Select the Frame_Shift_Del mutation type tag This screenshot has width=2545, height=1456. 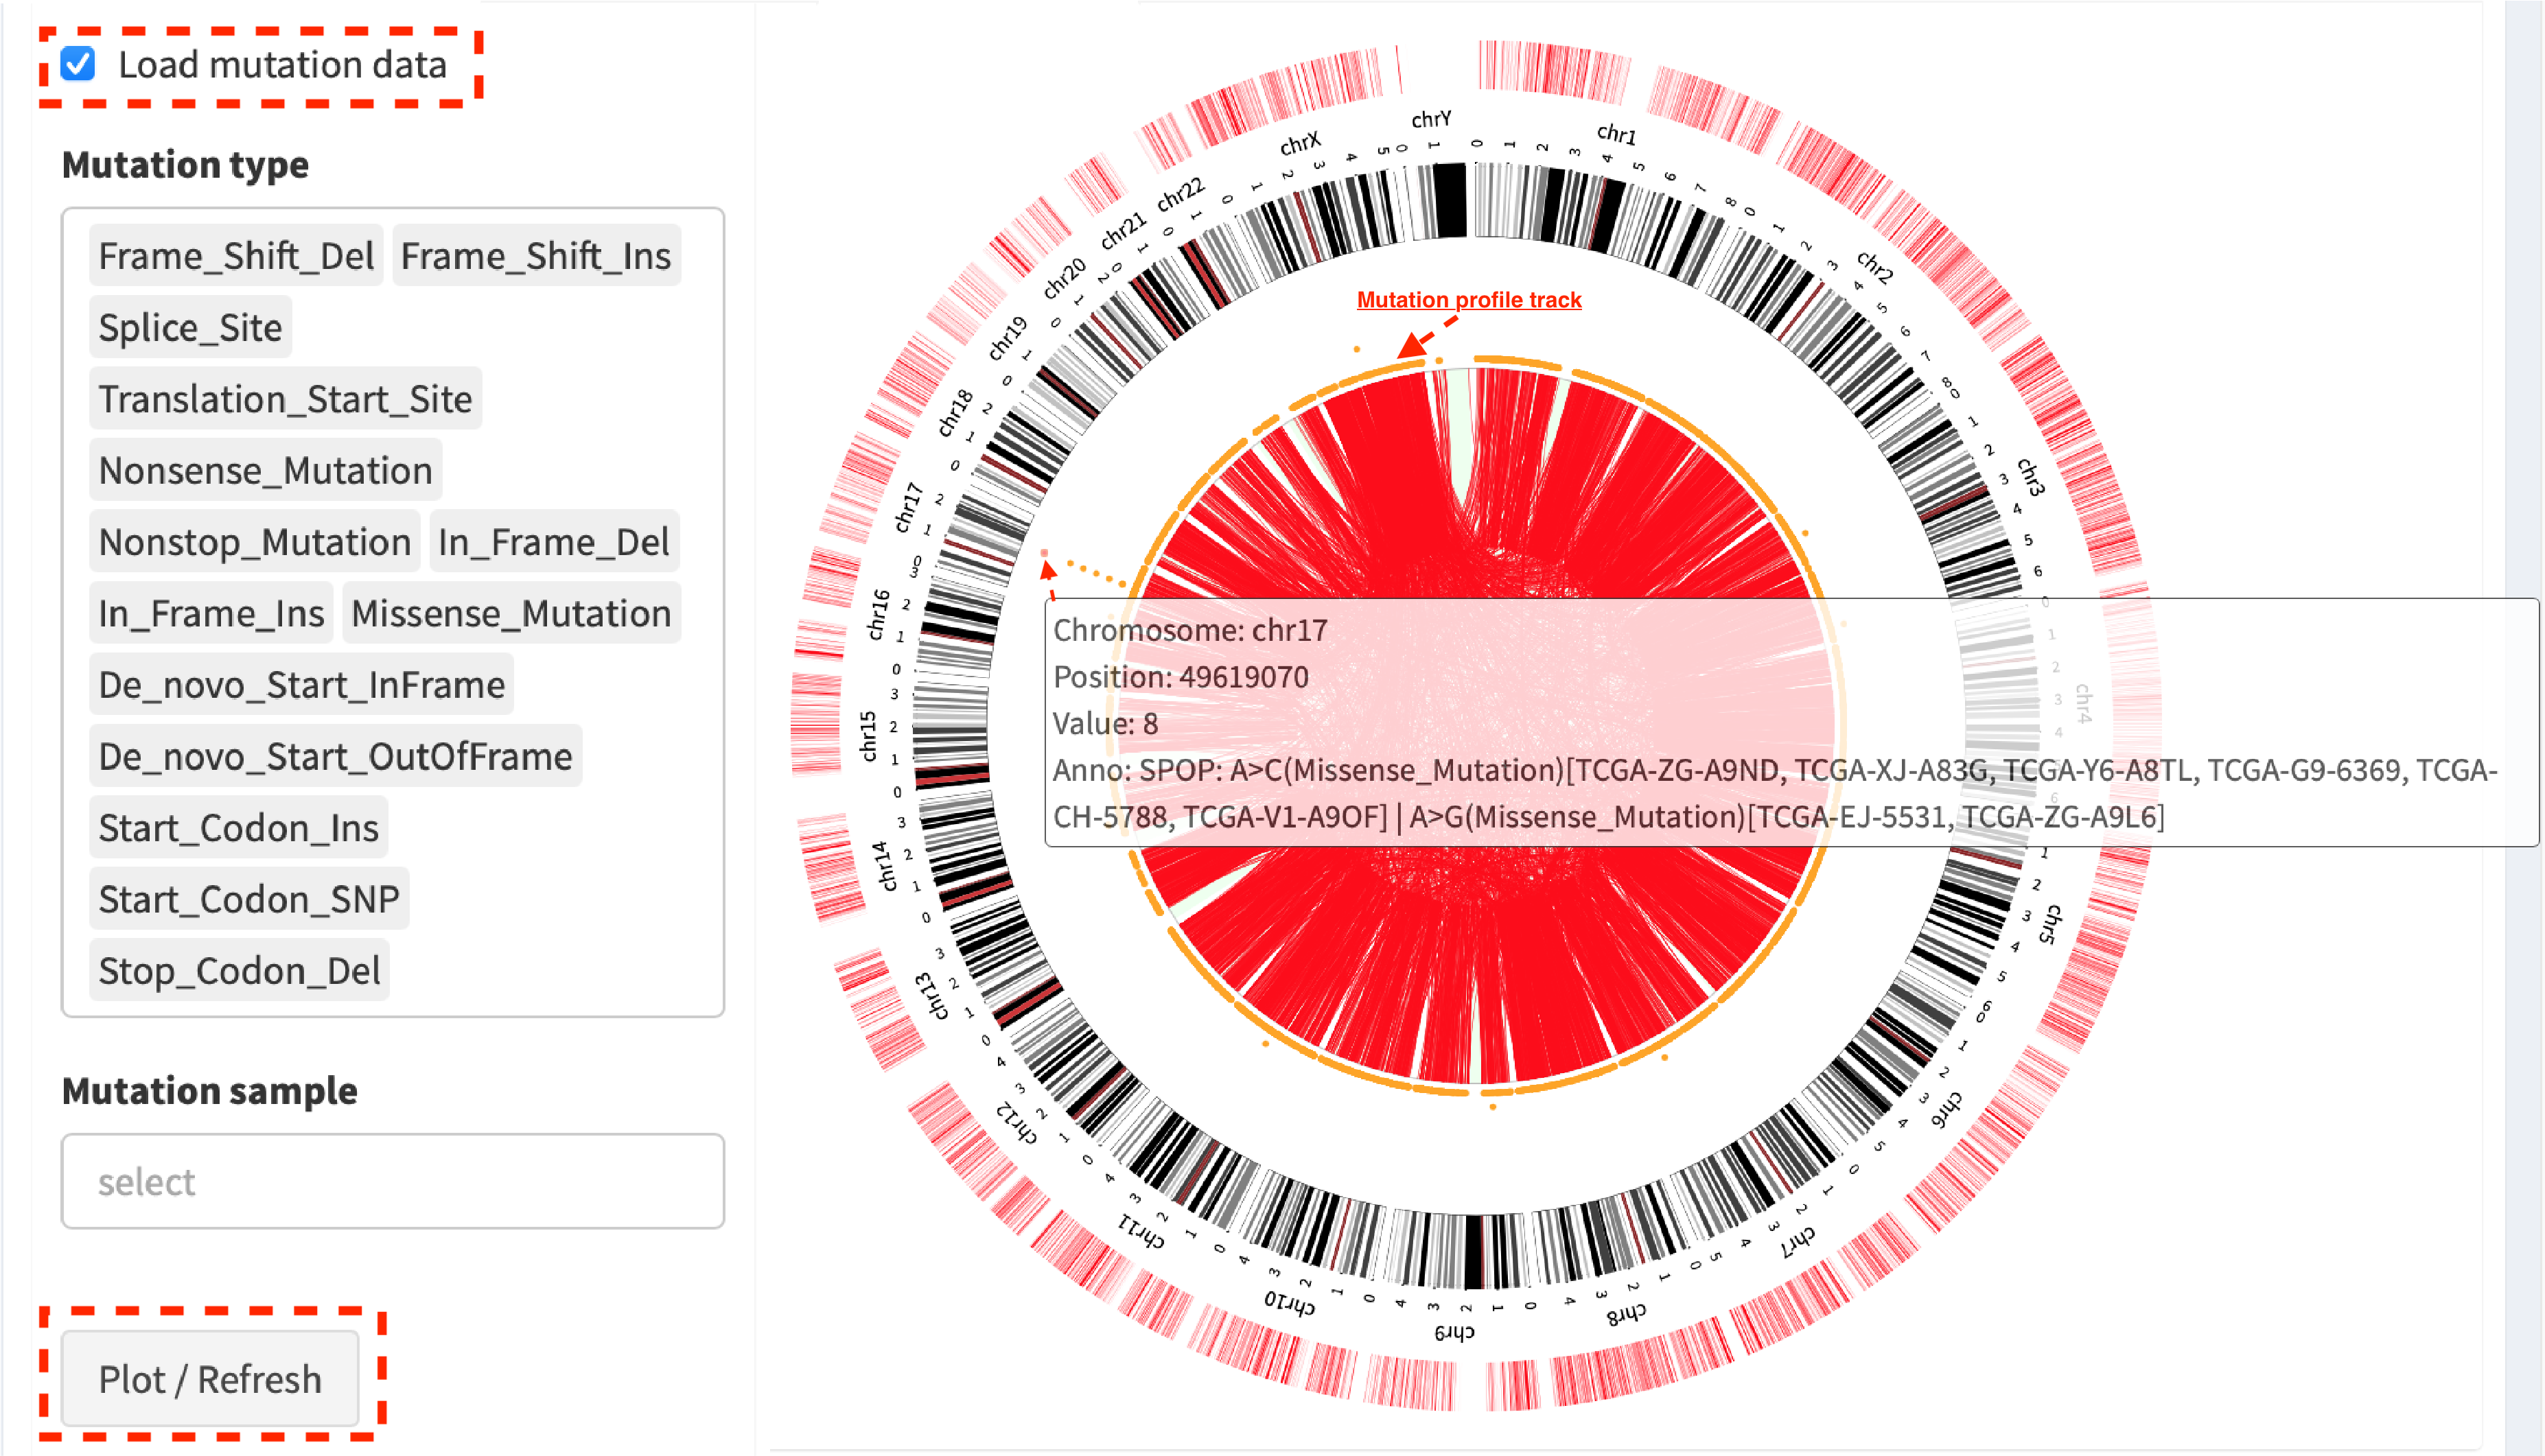[236, 256]
